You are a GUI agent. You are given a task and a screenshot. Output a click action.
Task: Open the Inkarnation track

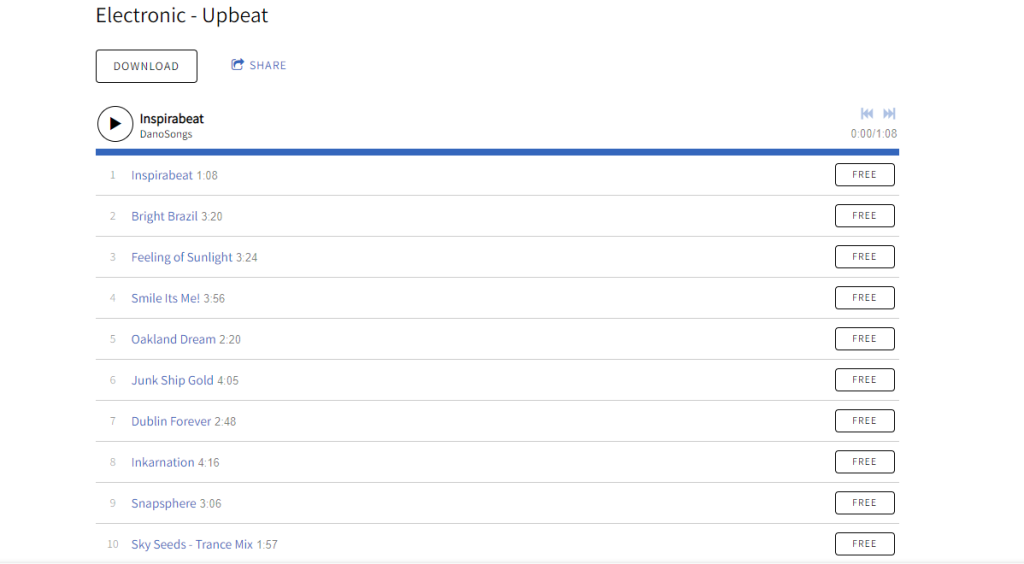coord(163,462)
